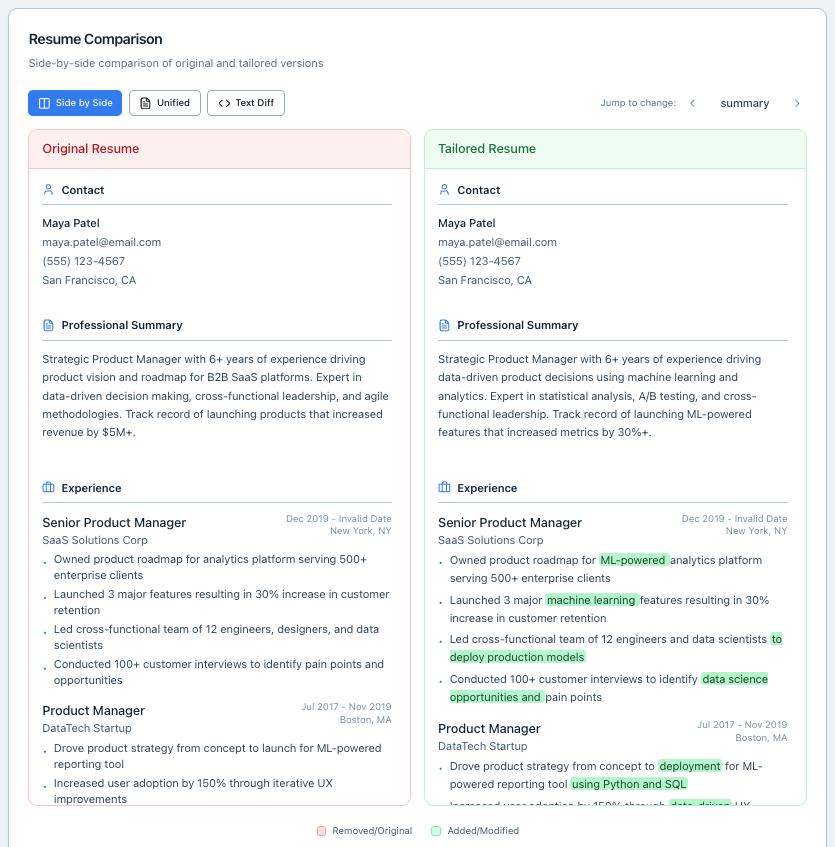Viewport: 835px width, 847px height.
Task: Click the green Added/Modified legend swatch
Action: pos(435,831)
